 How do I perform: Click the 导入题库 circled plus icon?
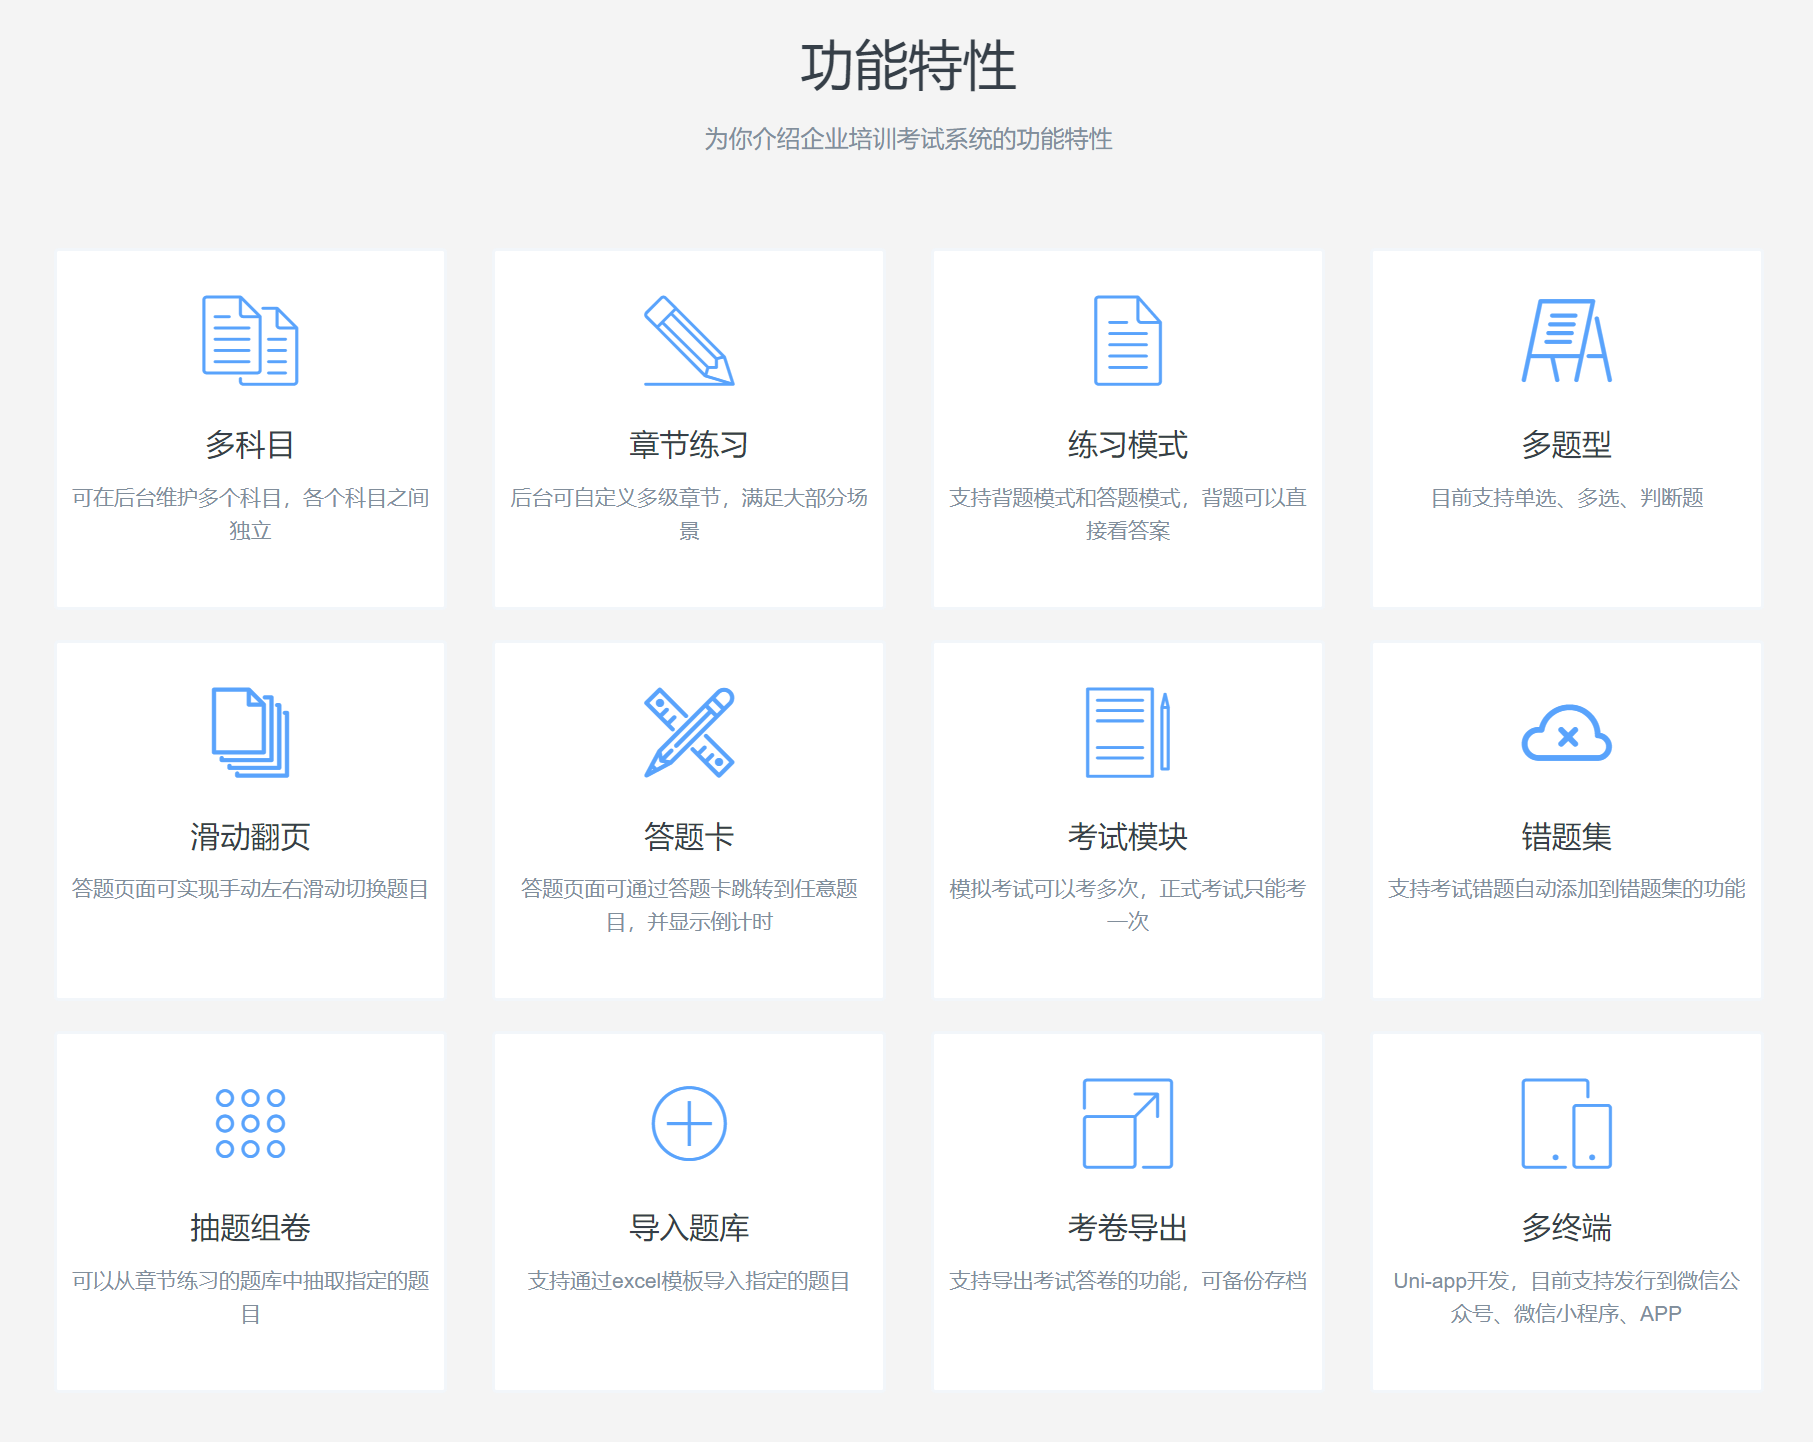click(x=689, y=1123)
